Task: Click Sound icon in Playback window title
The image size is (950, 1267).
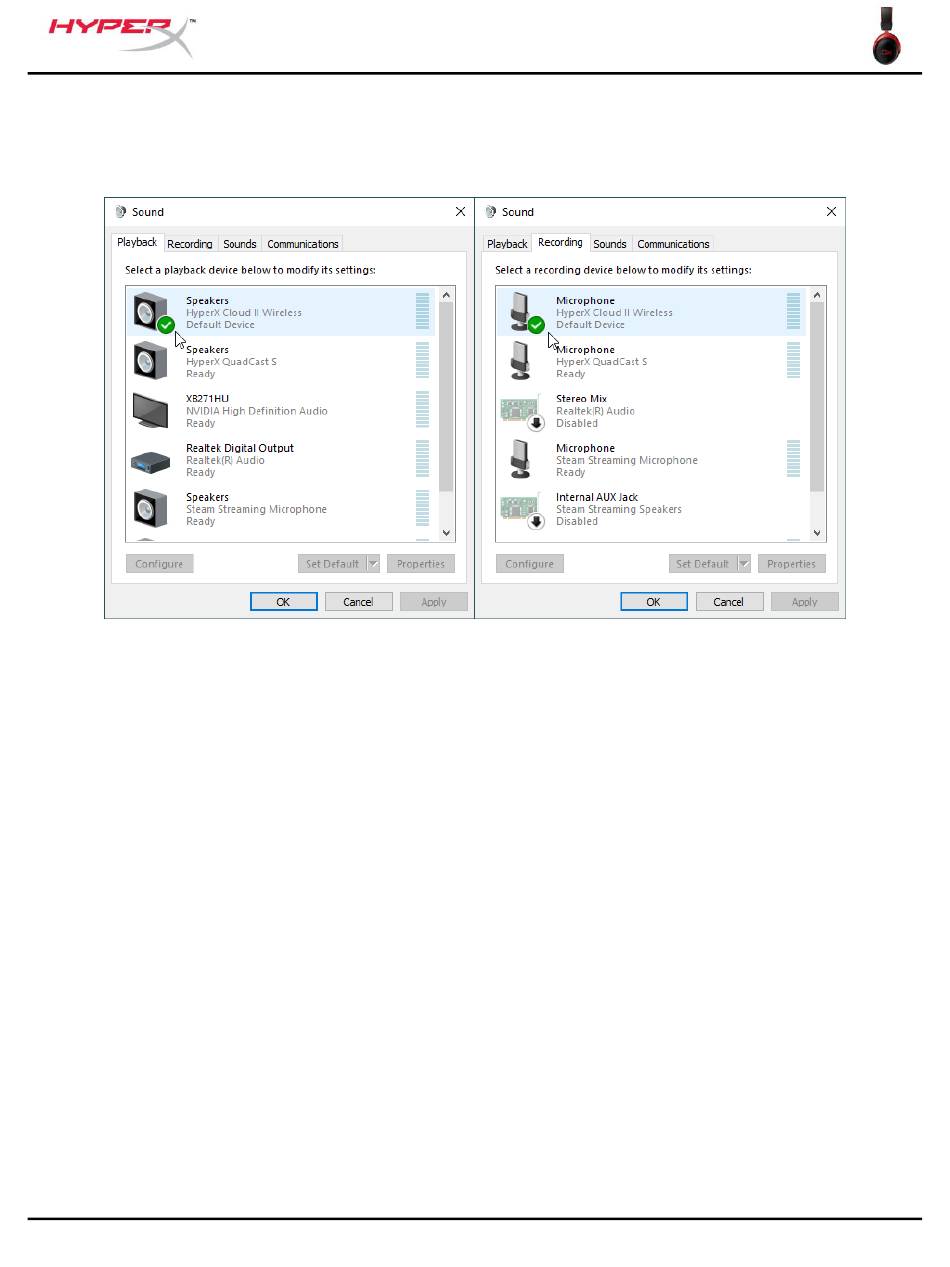Action: tap(121, 212)
